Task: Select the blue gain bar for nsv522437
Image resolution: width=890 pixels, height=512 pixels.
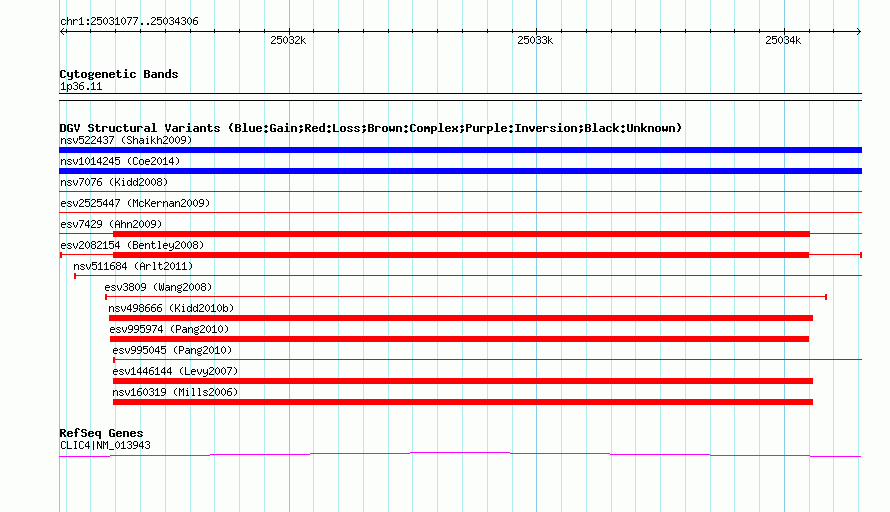Action: [x=460, y=150]
